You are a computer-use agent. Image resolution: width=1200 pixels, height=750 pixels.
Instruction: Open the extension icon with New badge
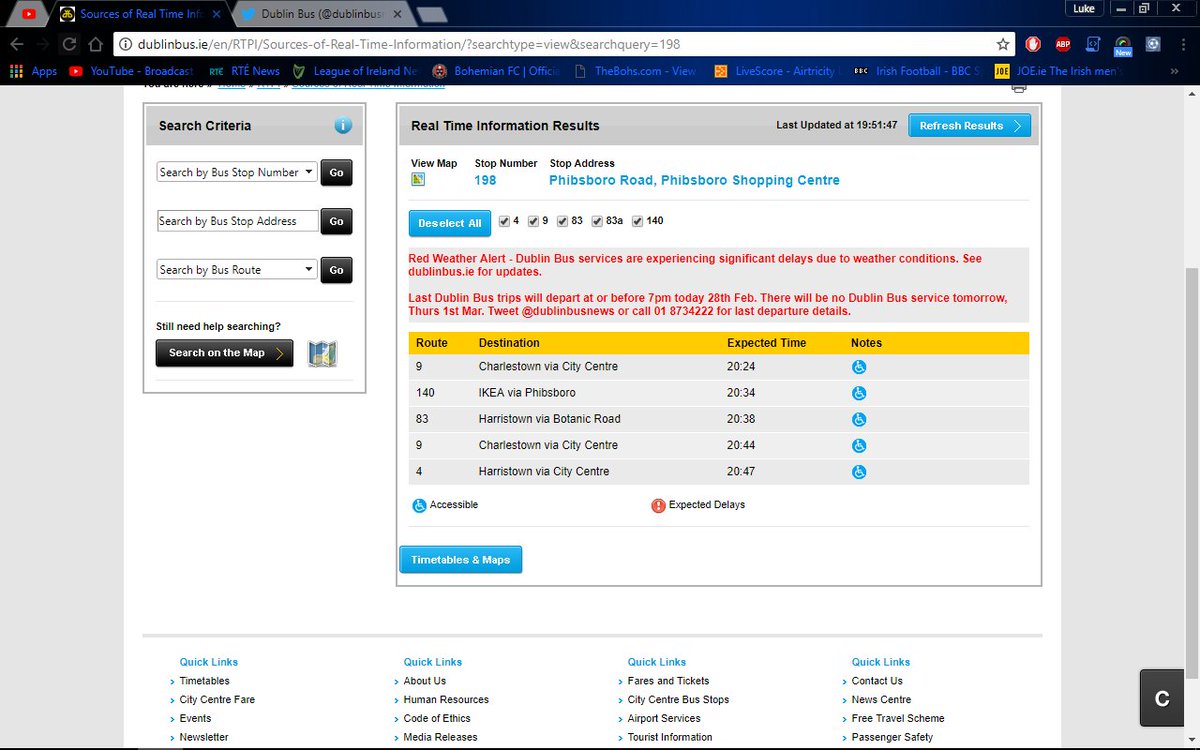pyautogui.click(x=1123, y=45)
